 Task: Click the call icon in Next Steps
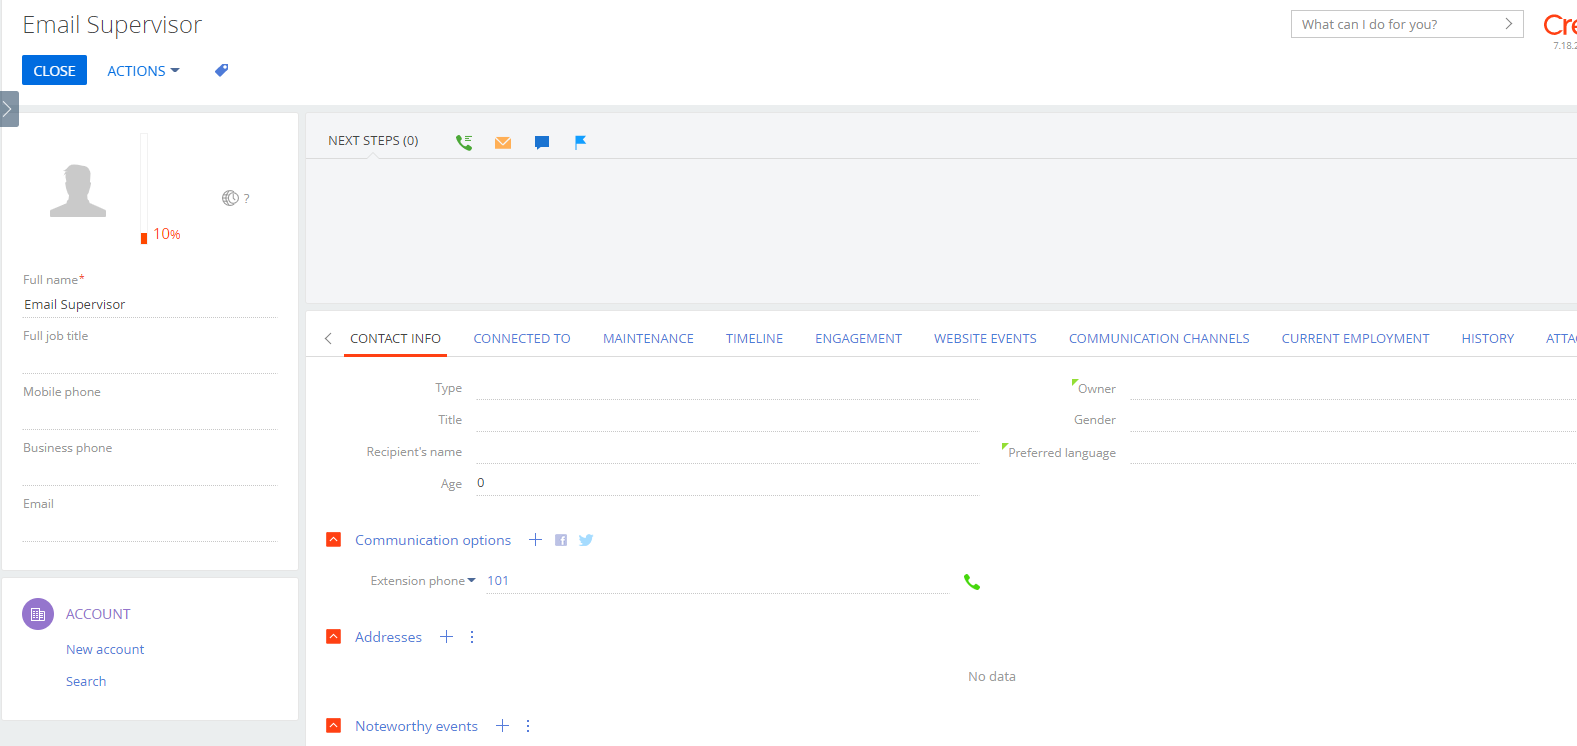(x=464, y=142)
